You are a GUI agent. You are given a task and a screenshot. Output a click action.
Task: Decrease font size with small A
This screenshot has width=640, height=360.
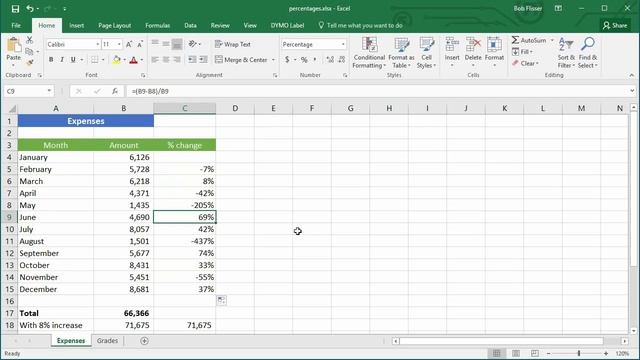(140, 44)
